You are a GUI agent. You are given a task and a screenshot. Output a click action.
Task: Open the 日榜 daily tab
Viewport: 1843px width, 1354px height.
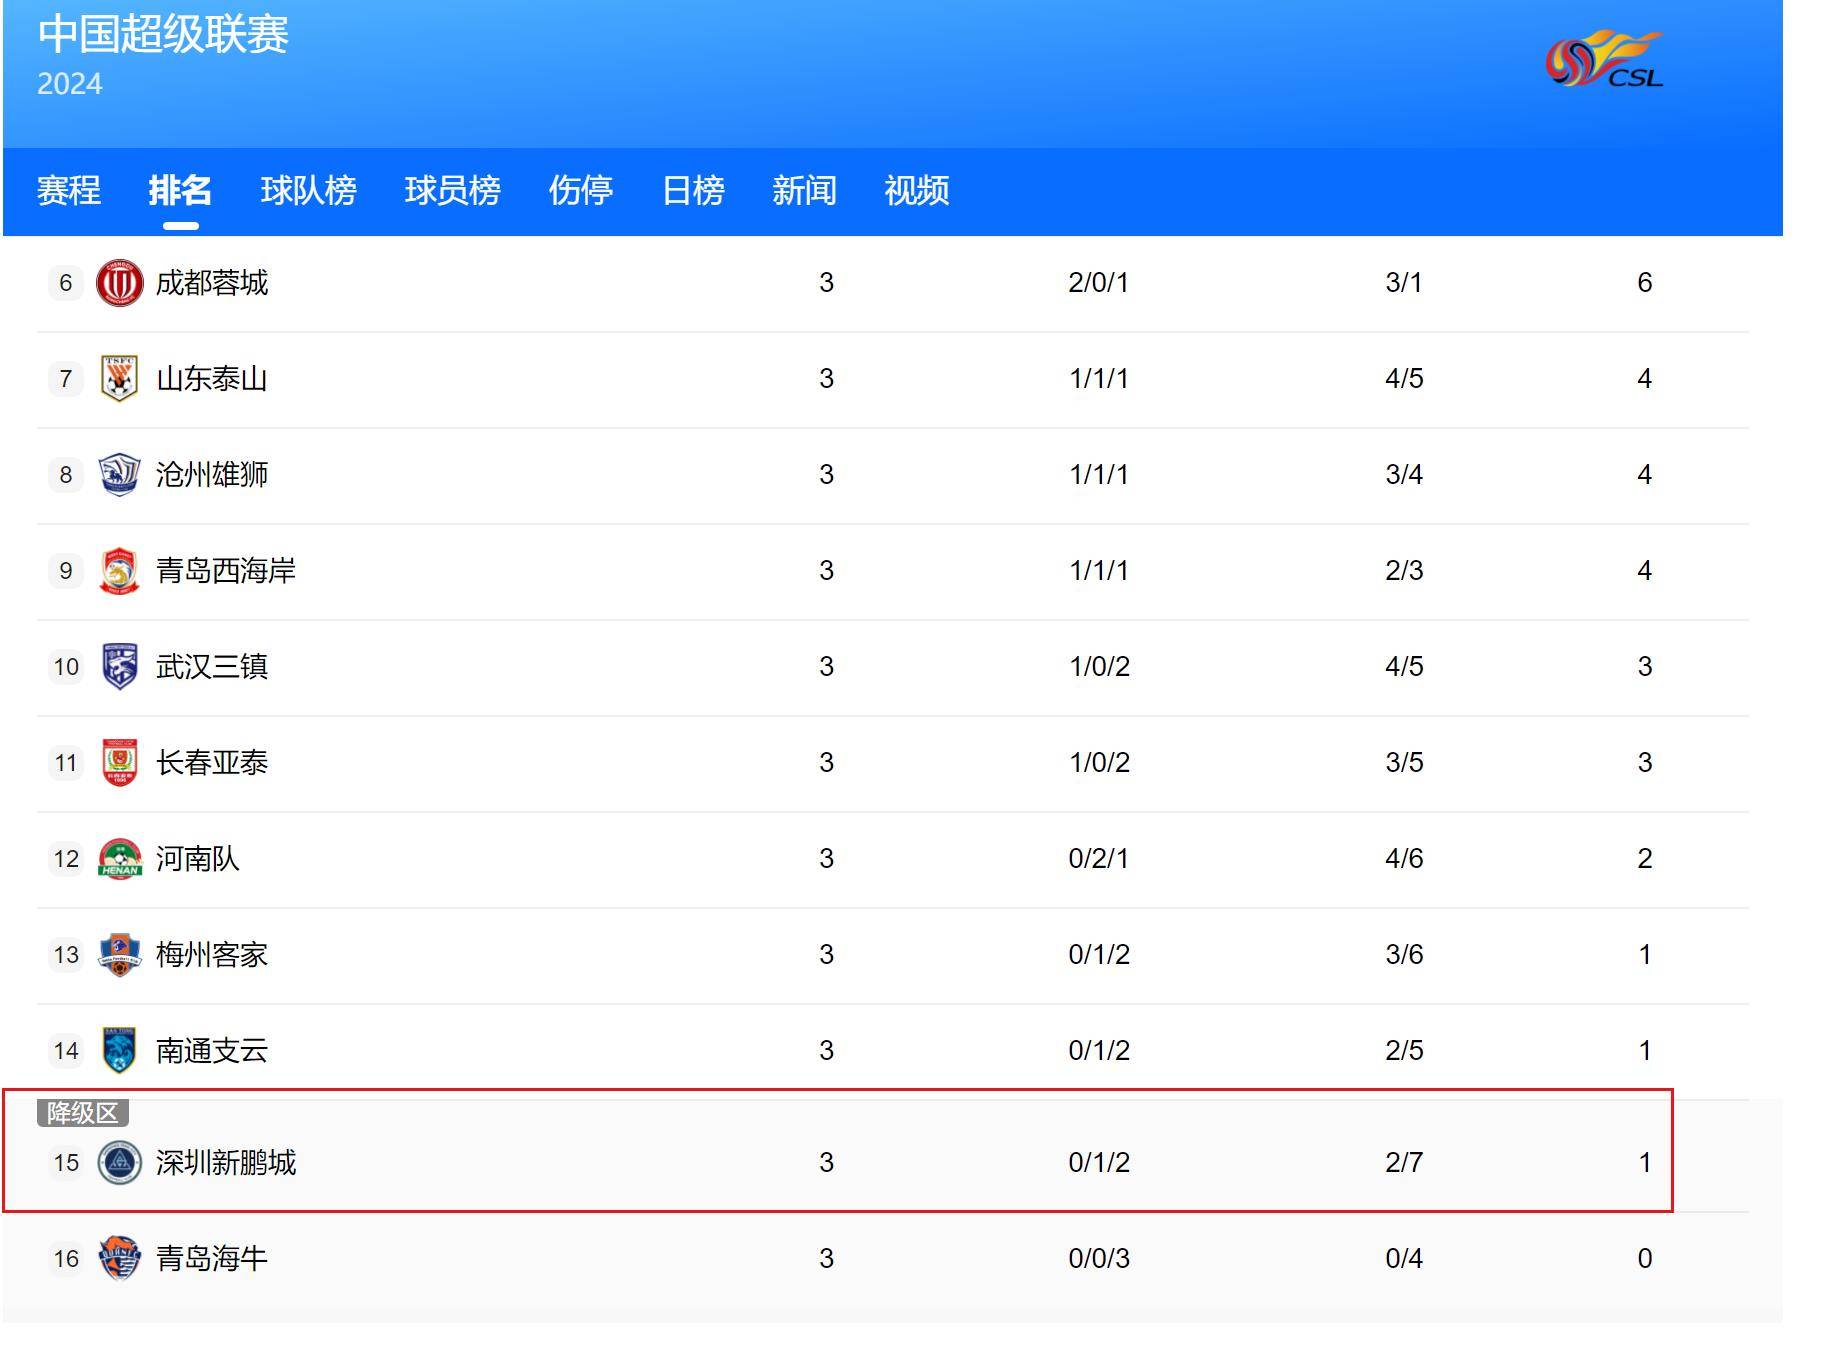pos(693,190)
